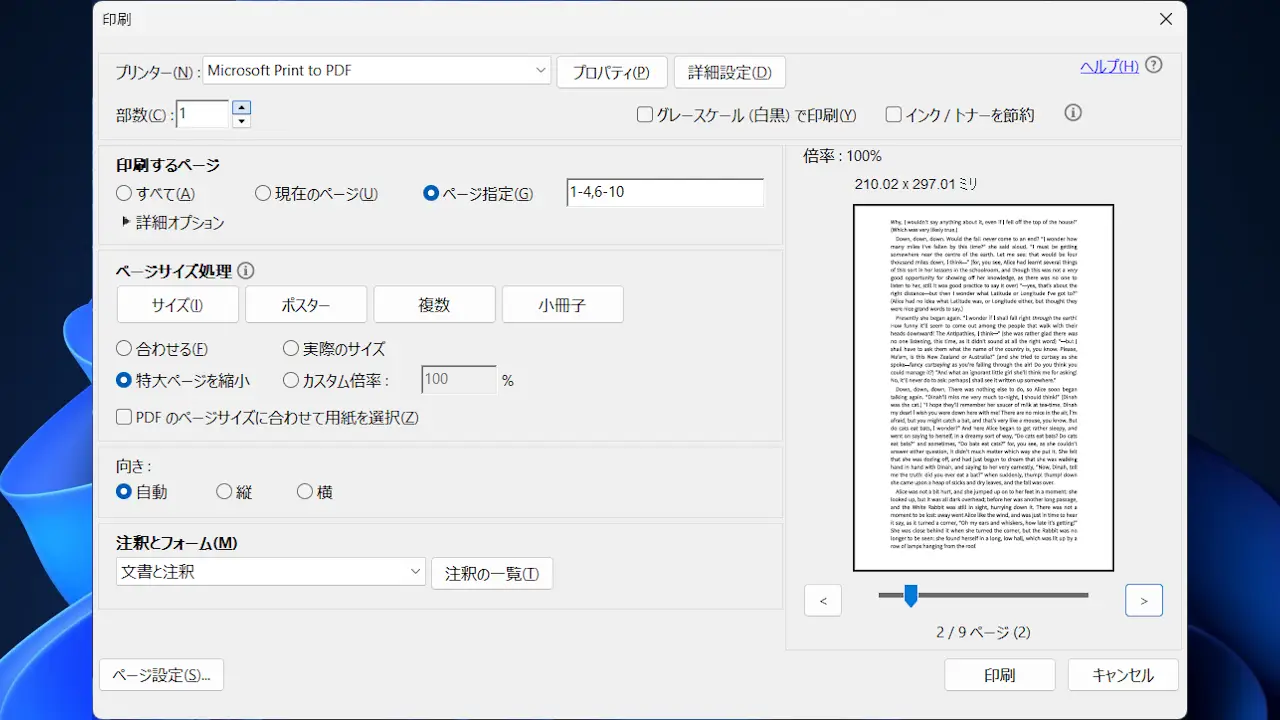Click the custom scale percent field
1280x720 pixels.
click(x=459, y=380)
